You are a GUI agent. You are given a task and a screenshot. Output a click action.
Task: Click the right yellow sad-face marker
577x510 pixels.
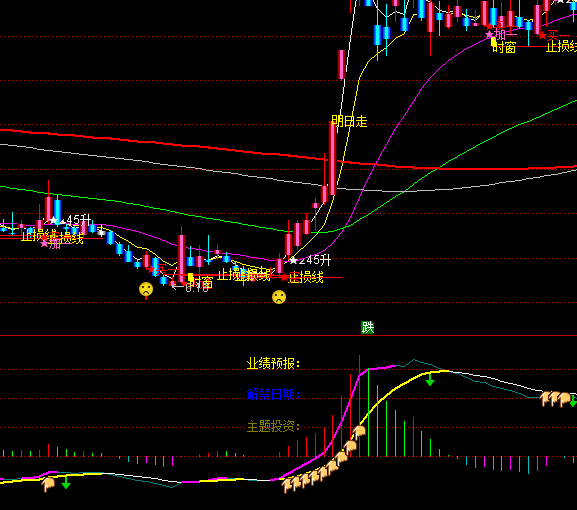click(x=279, y=297)
